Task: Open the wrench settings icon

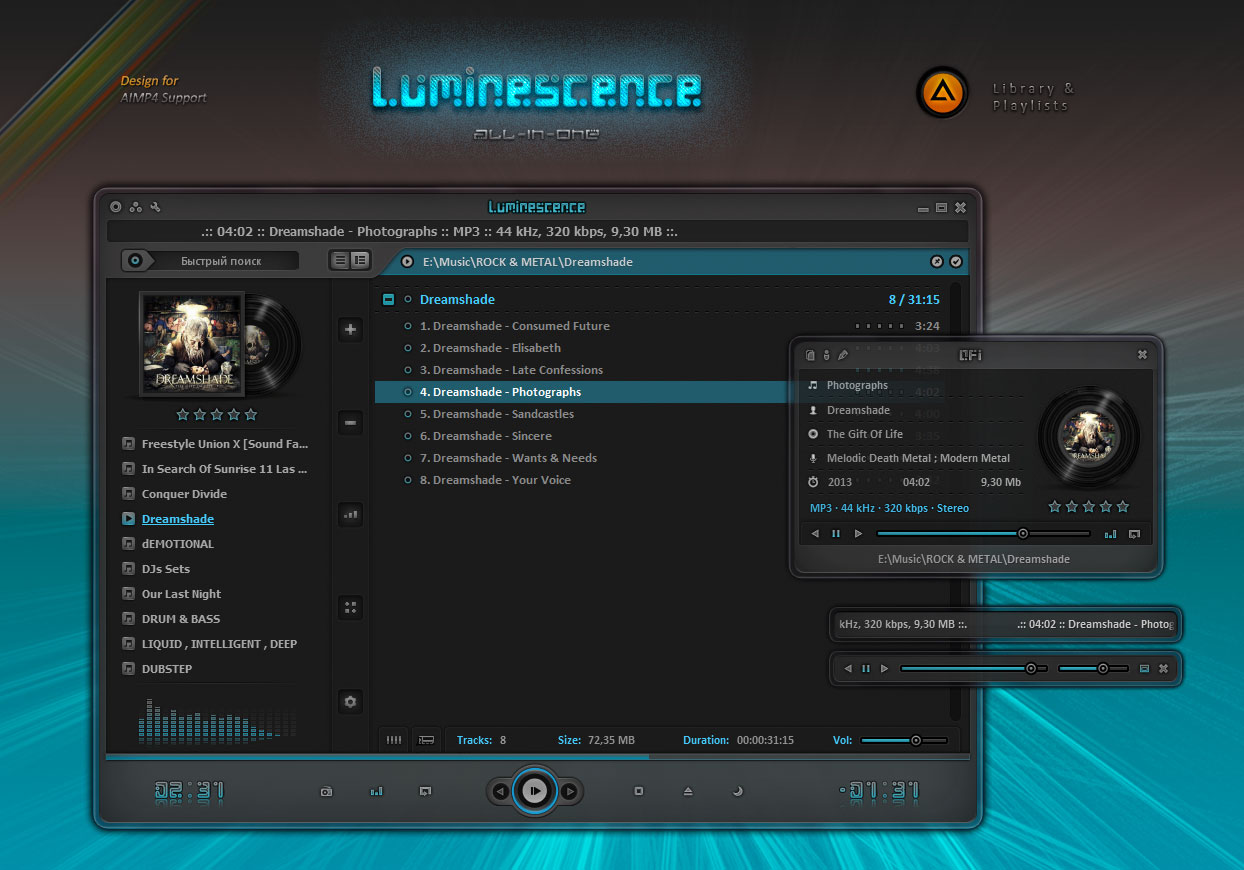Action: (x=155, y=207)
